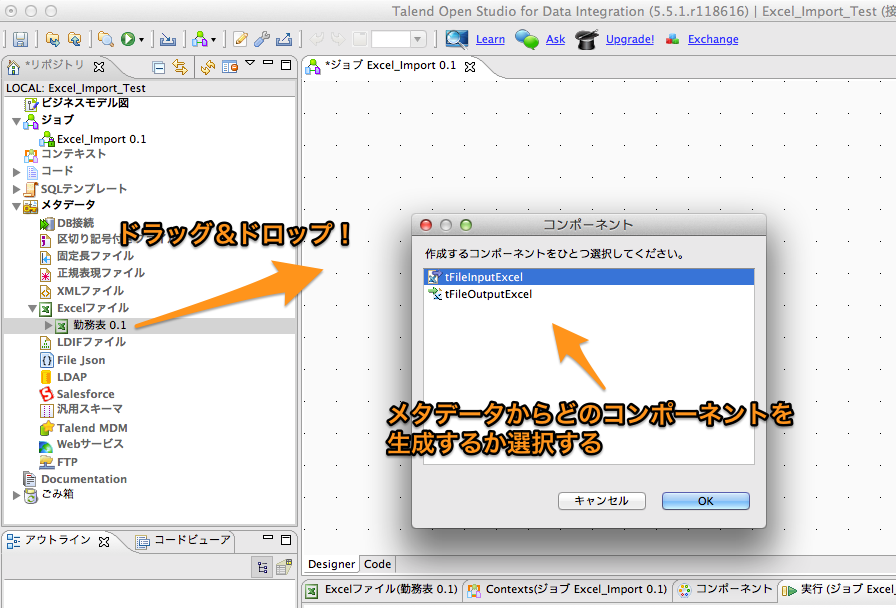Screen dimensions: 896x608
Task: Select LDIFファイル in the tree
Action: click(91, 342)
